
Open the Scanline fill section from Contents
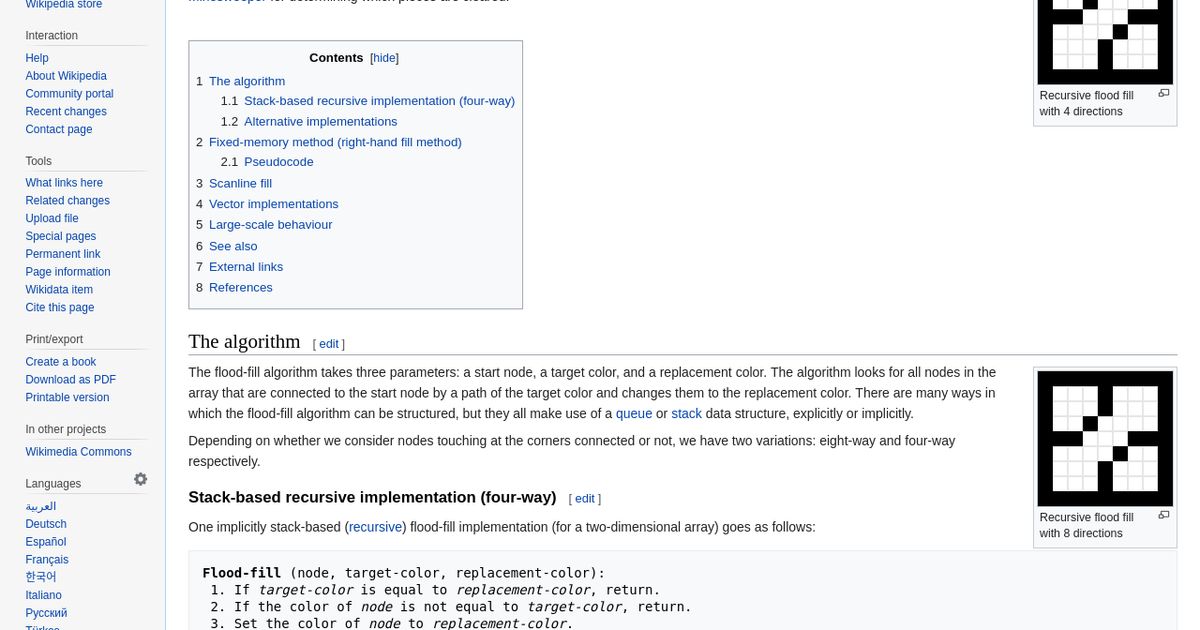(240, 183)
